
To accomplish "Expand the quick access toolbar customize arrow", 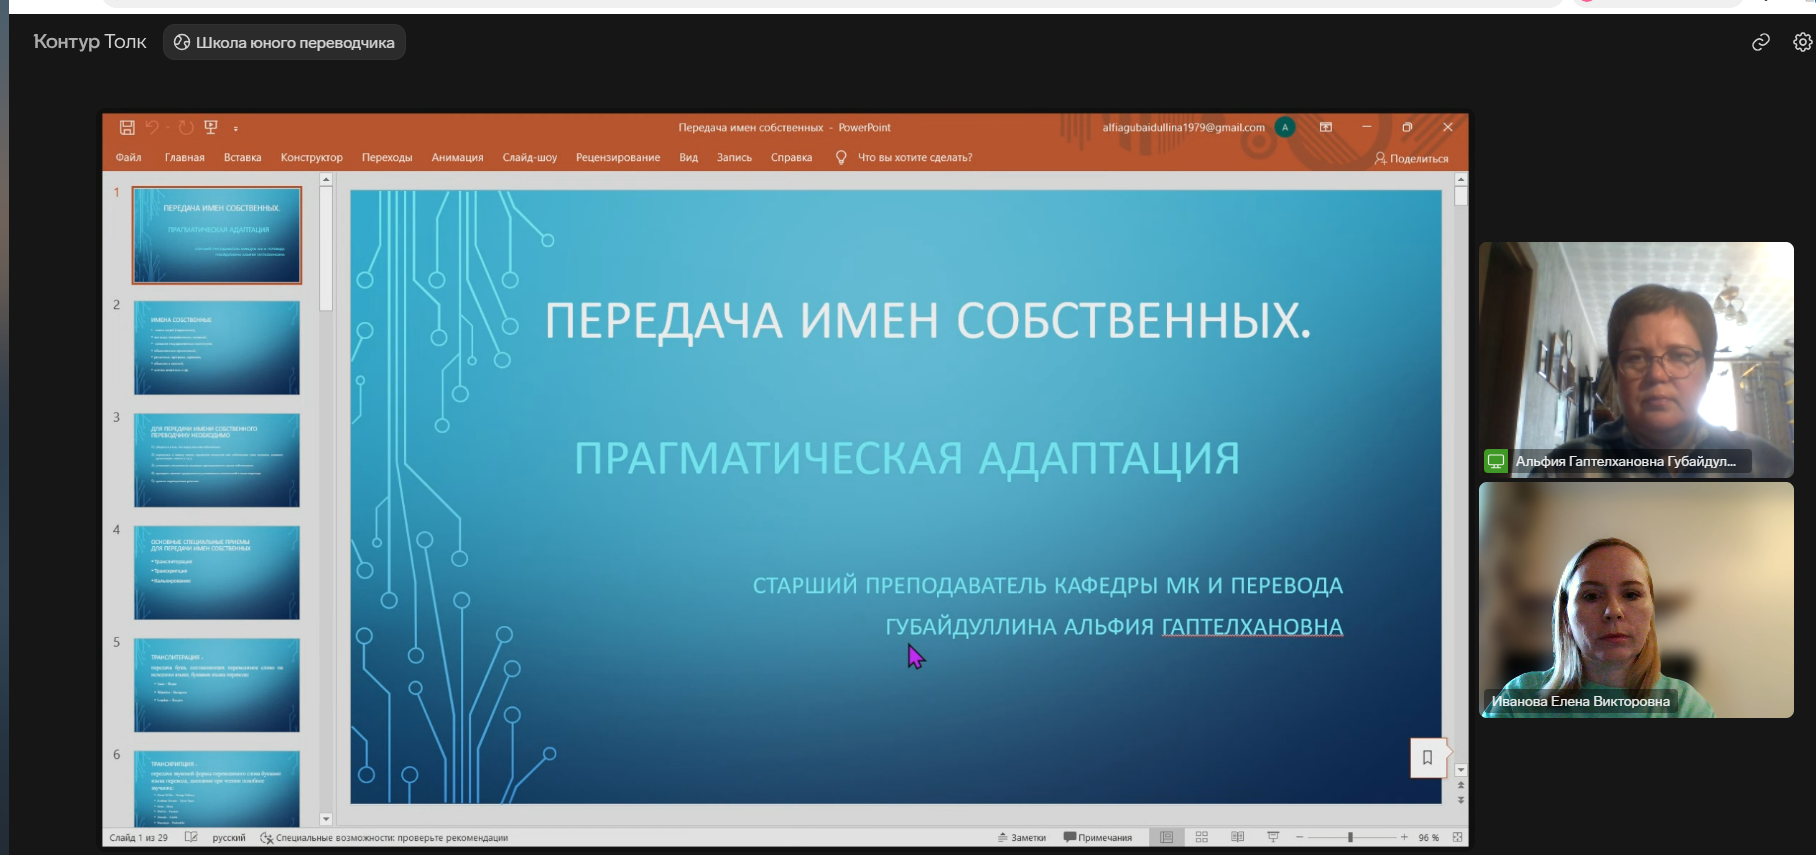I will point(236,128).
